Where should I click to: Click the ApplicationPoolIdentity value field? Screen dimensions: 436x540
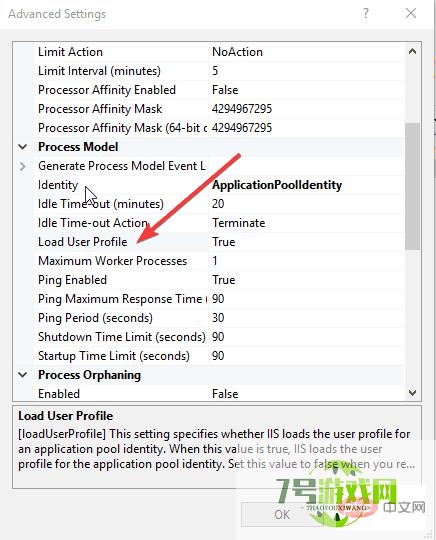point(306,185)
